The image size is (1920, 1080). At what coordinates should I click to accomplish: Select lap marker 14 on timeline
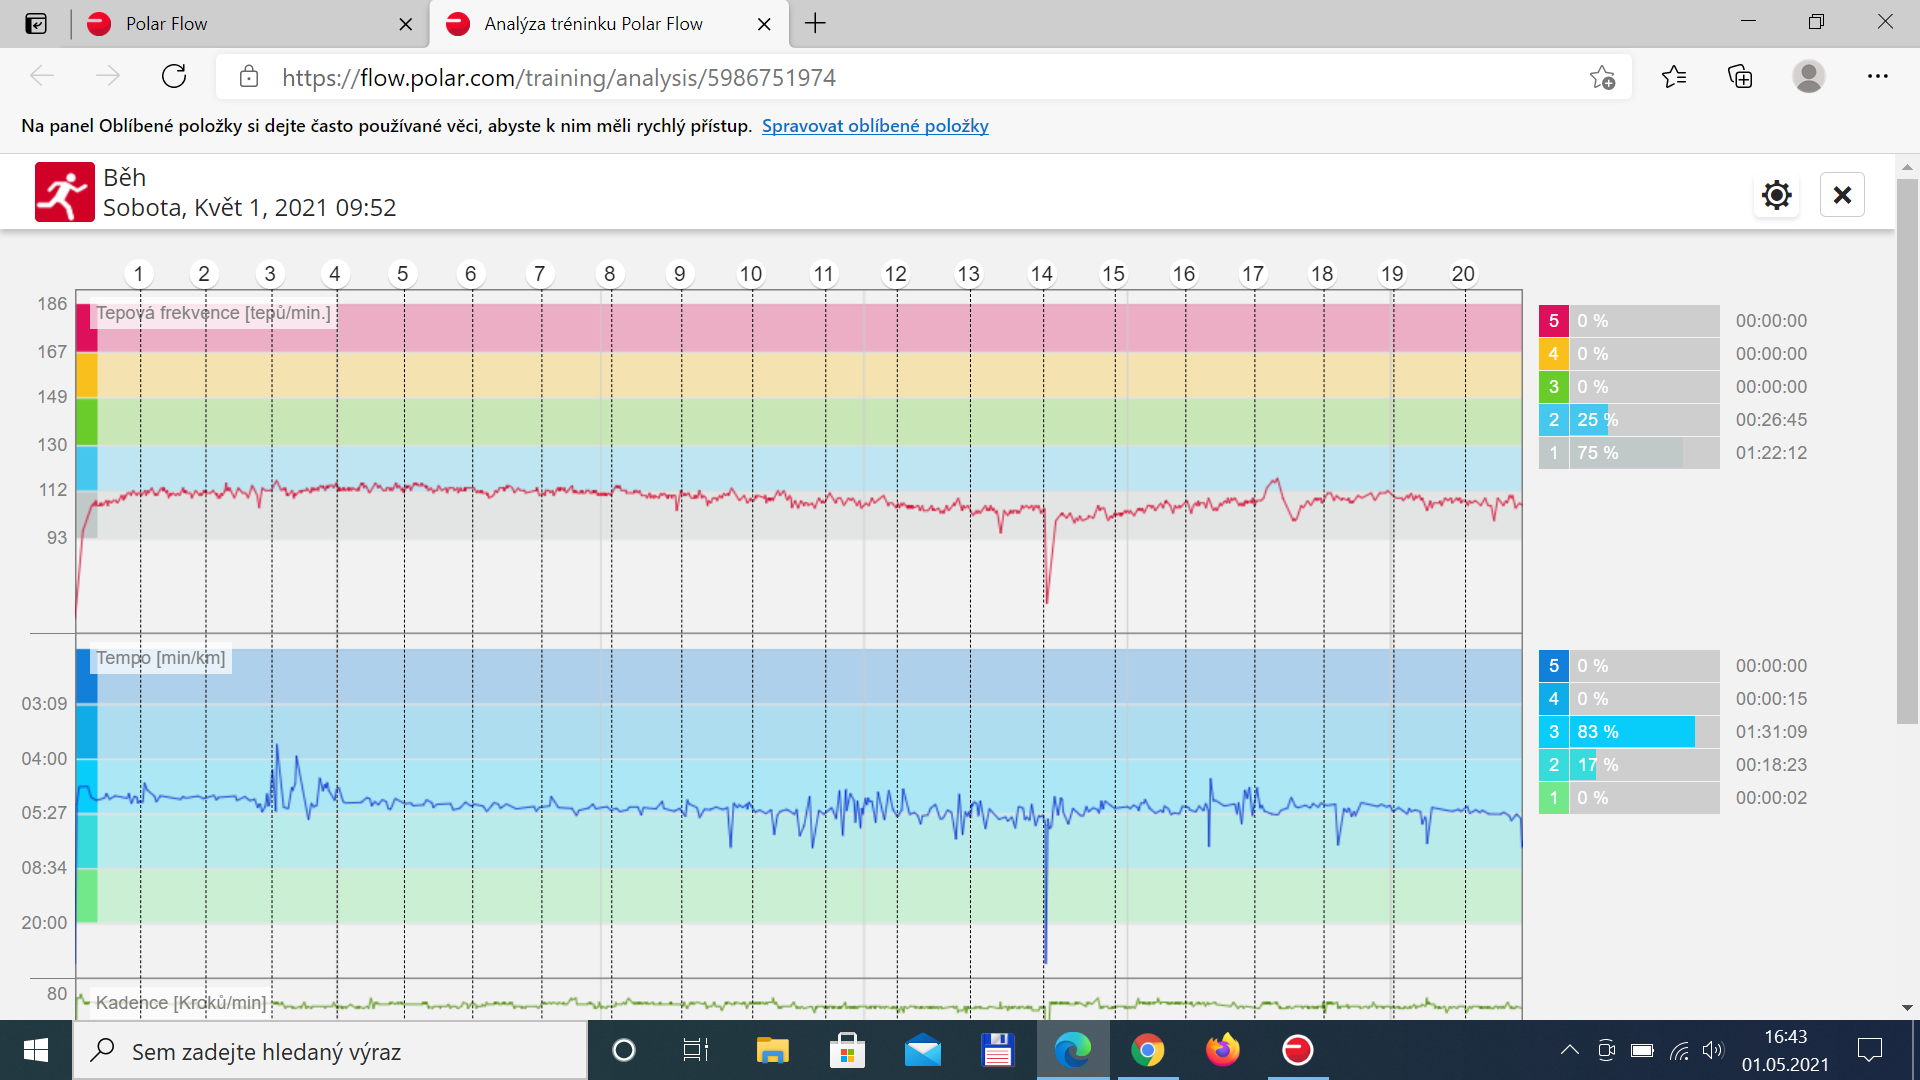pyautogui.click(x=1042, y=274)
